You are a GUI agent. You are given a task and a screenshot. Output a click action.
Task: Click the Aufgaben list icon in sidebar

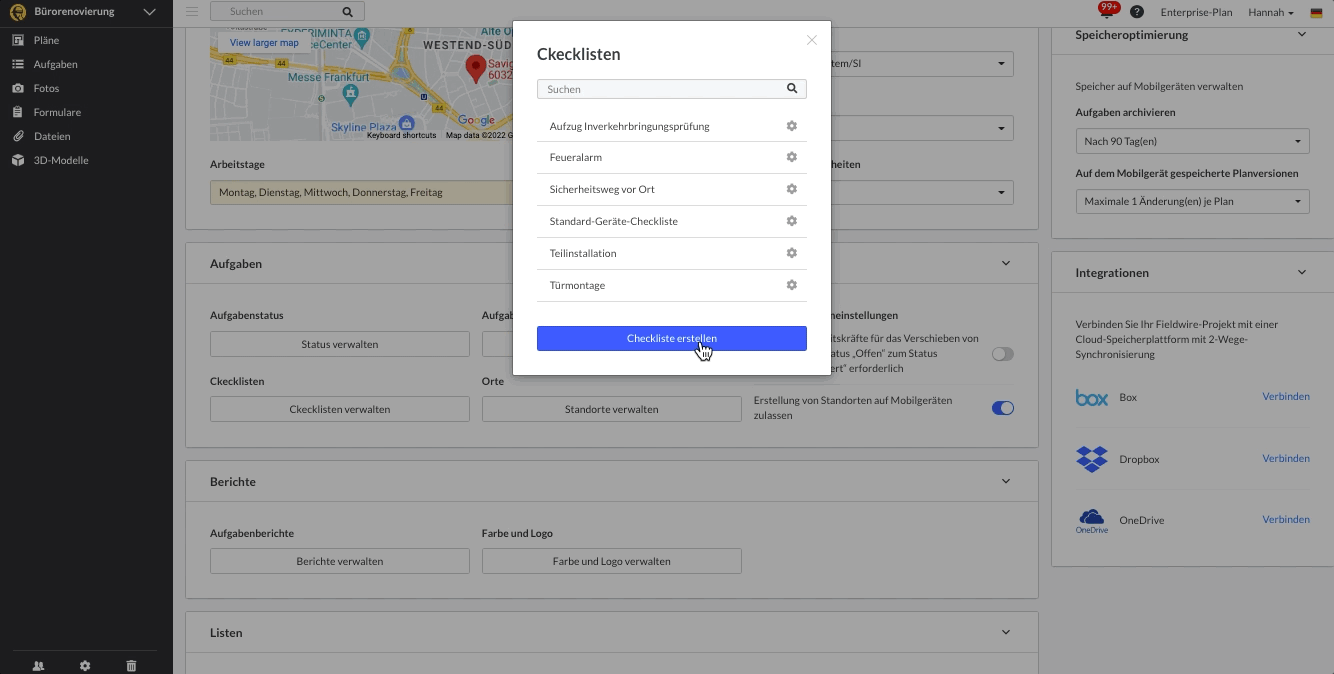point(17,64)
